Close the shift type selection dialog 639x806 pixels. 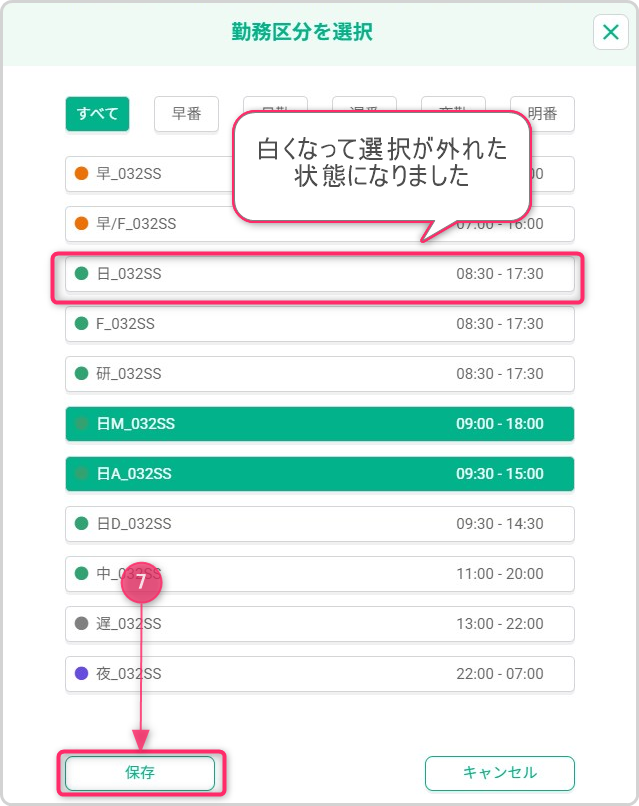tap(610, 32)
